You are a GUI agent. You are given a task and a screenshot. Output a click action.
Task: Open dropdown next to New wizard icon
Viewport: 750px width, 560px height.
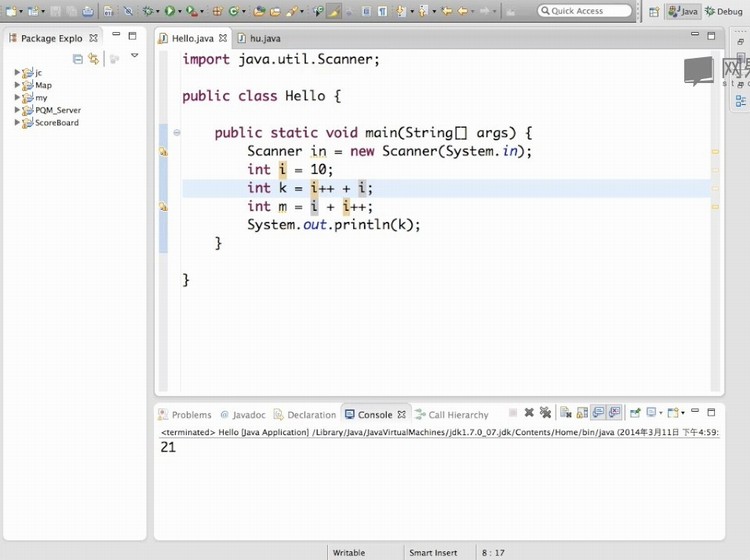21,11
